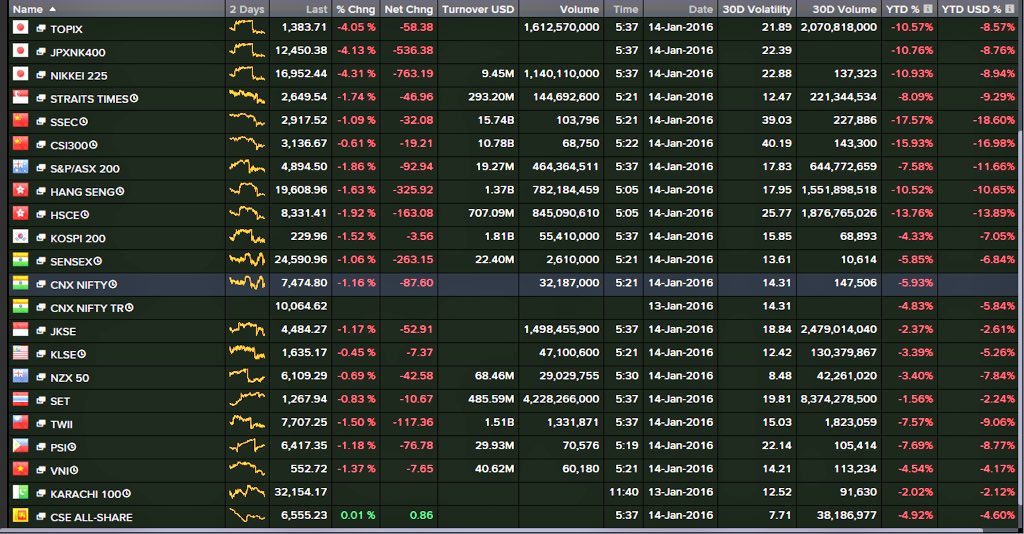The width and height of the screenshot is (1024, 534).
Task: Click the info icon in the YTD % header
Action: coord(927,9)
